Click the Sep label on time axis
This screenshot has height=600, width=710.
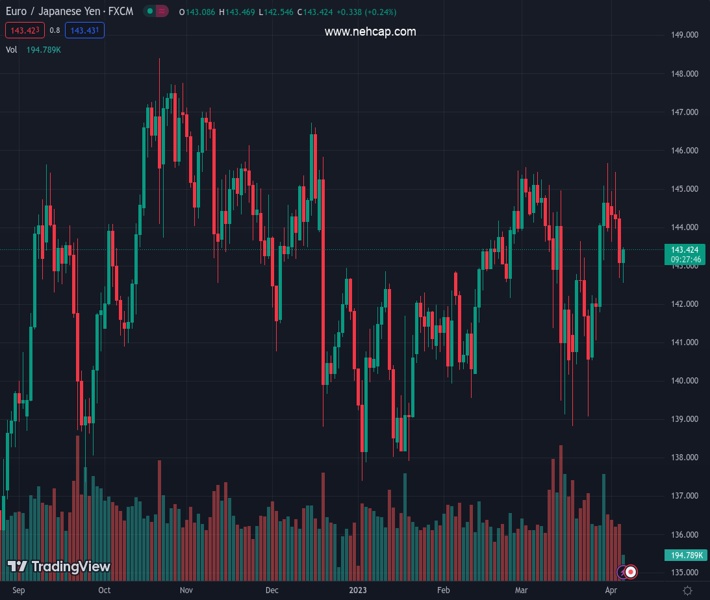tap(17, 591)
